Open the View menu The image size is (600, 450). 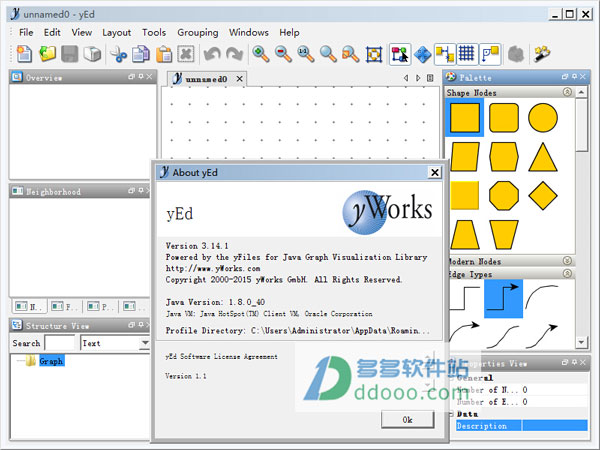82,33
